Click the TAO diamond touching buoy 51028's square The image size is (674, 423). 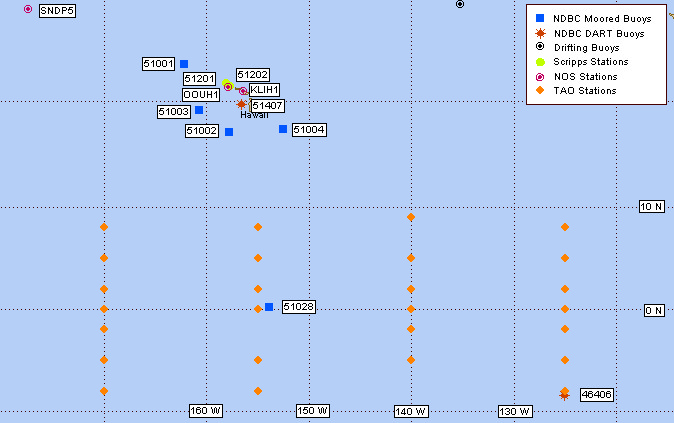[258, 309]
